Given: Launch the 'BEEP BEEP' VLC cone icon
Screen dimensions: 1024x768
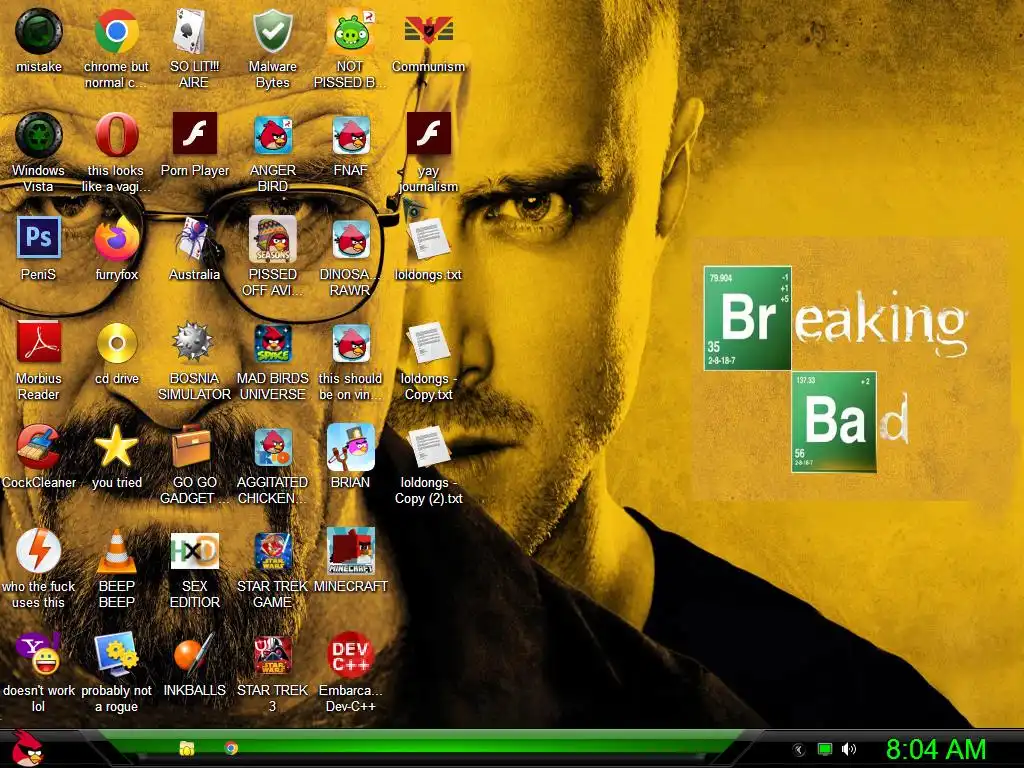Looking at the screenshot, I should 116,551.
